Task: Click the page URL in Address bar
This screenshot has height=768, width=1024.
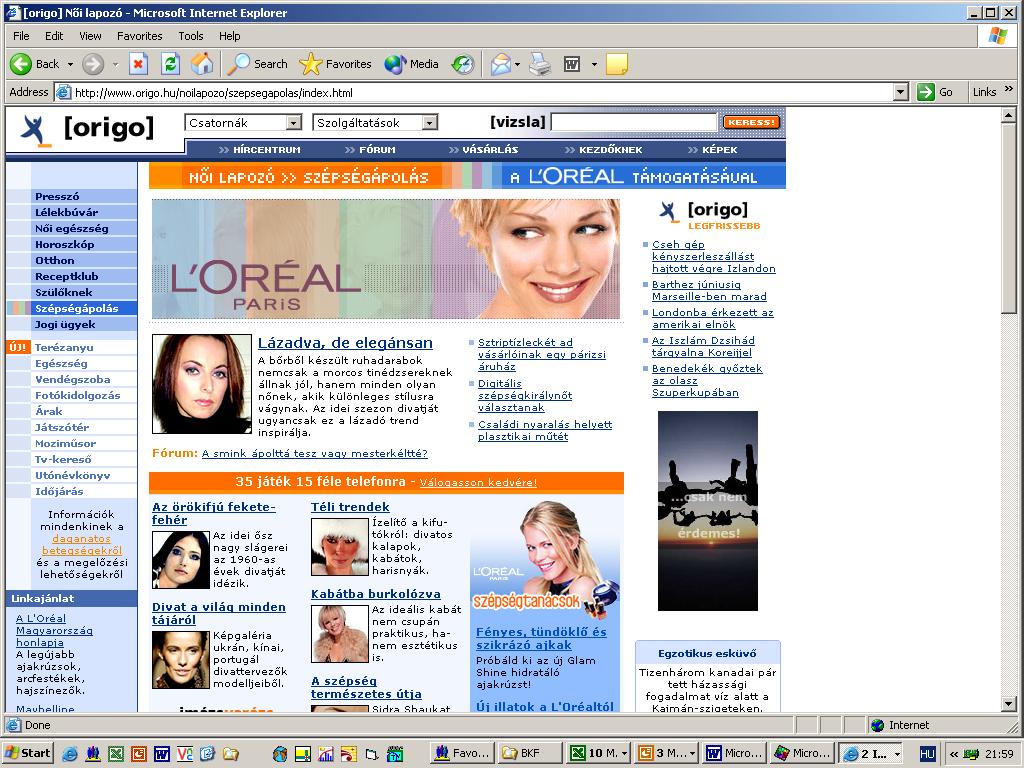Action: tap(214, 93)
